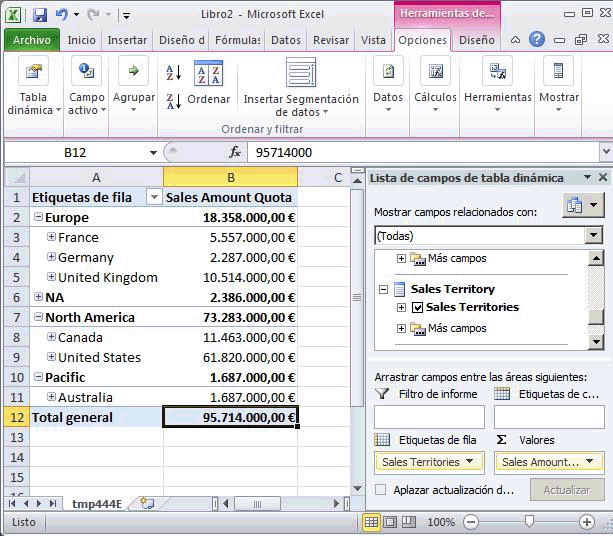
Task: Switch to the Vista tab
Action: (373, 40)
